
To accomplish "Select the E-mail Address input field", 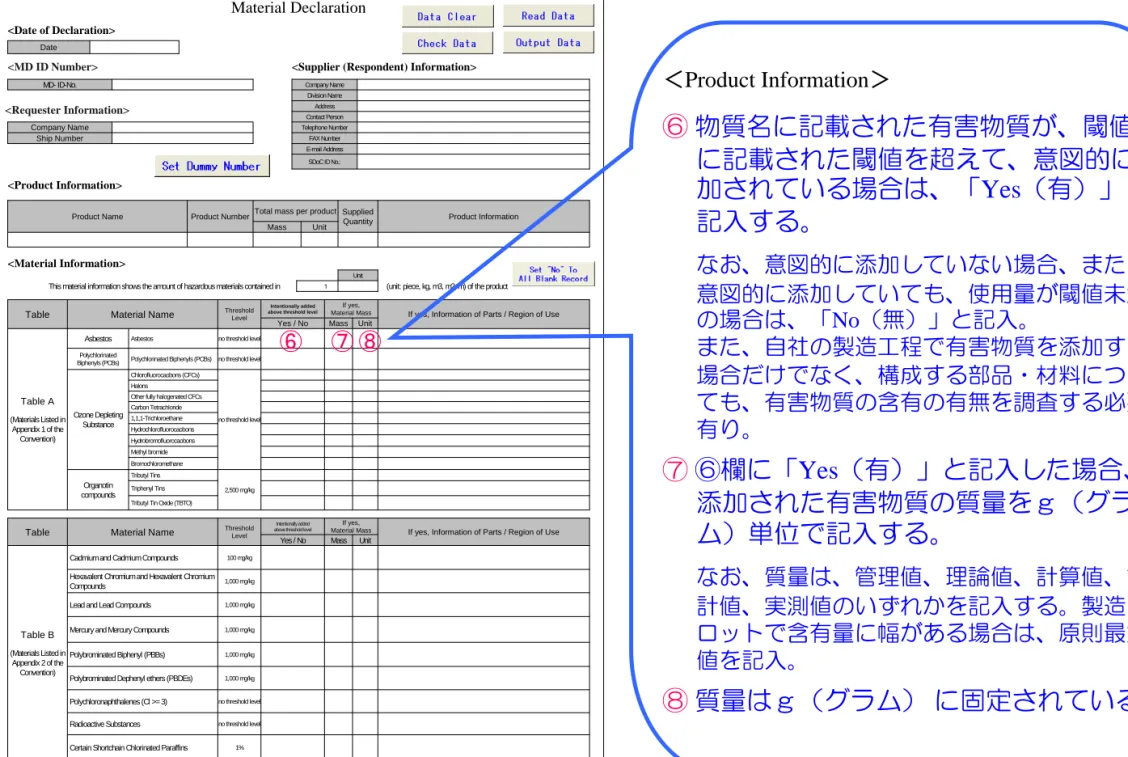I will point(473,150).
